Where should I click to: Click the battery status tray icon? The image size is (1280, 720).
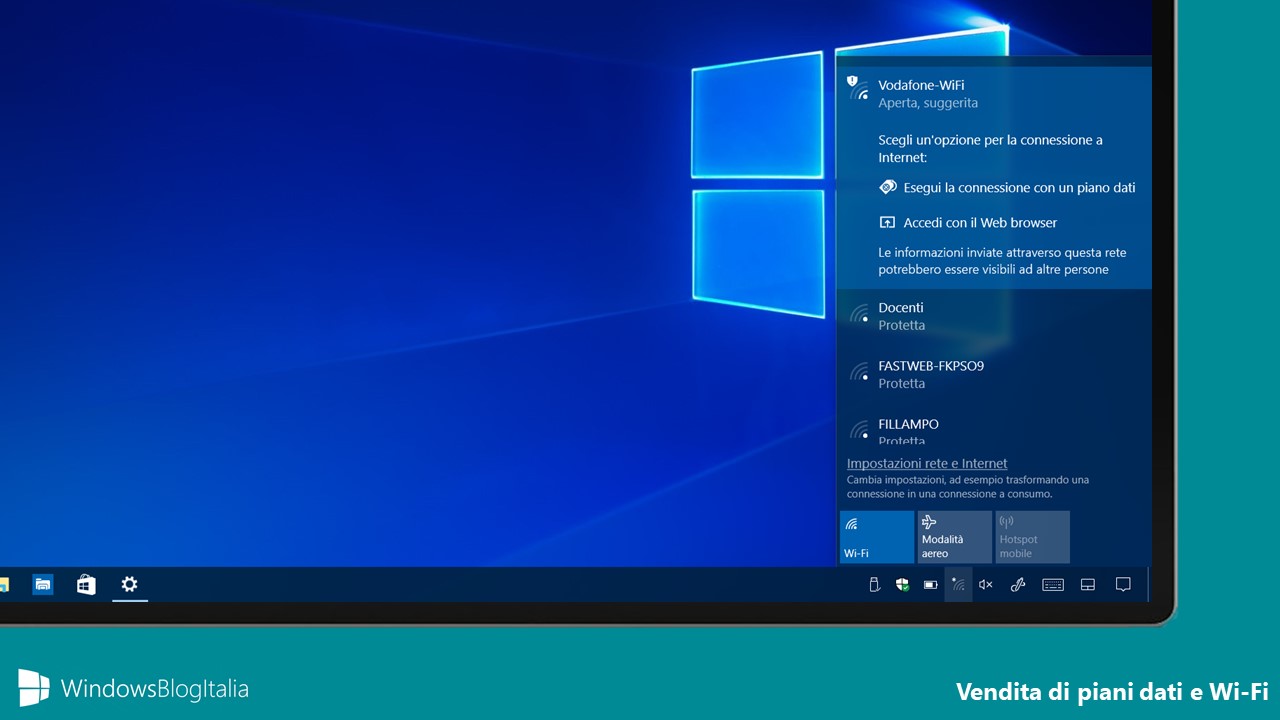click(930, 585)
